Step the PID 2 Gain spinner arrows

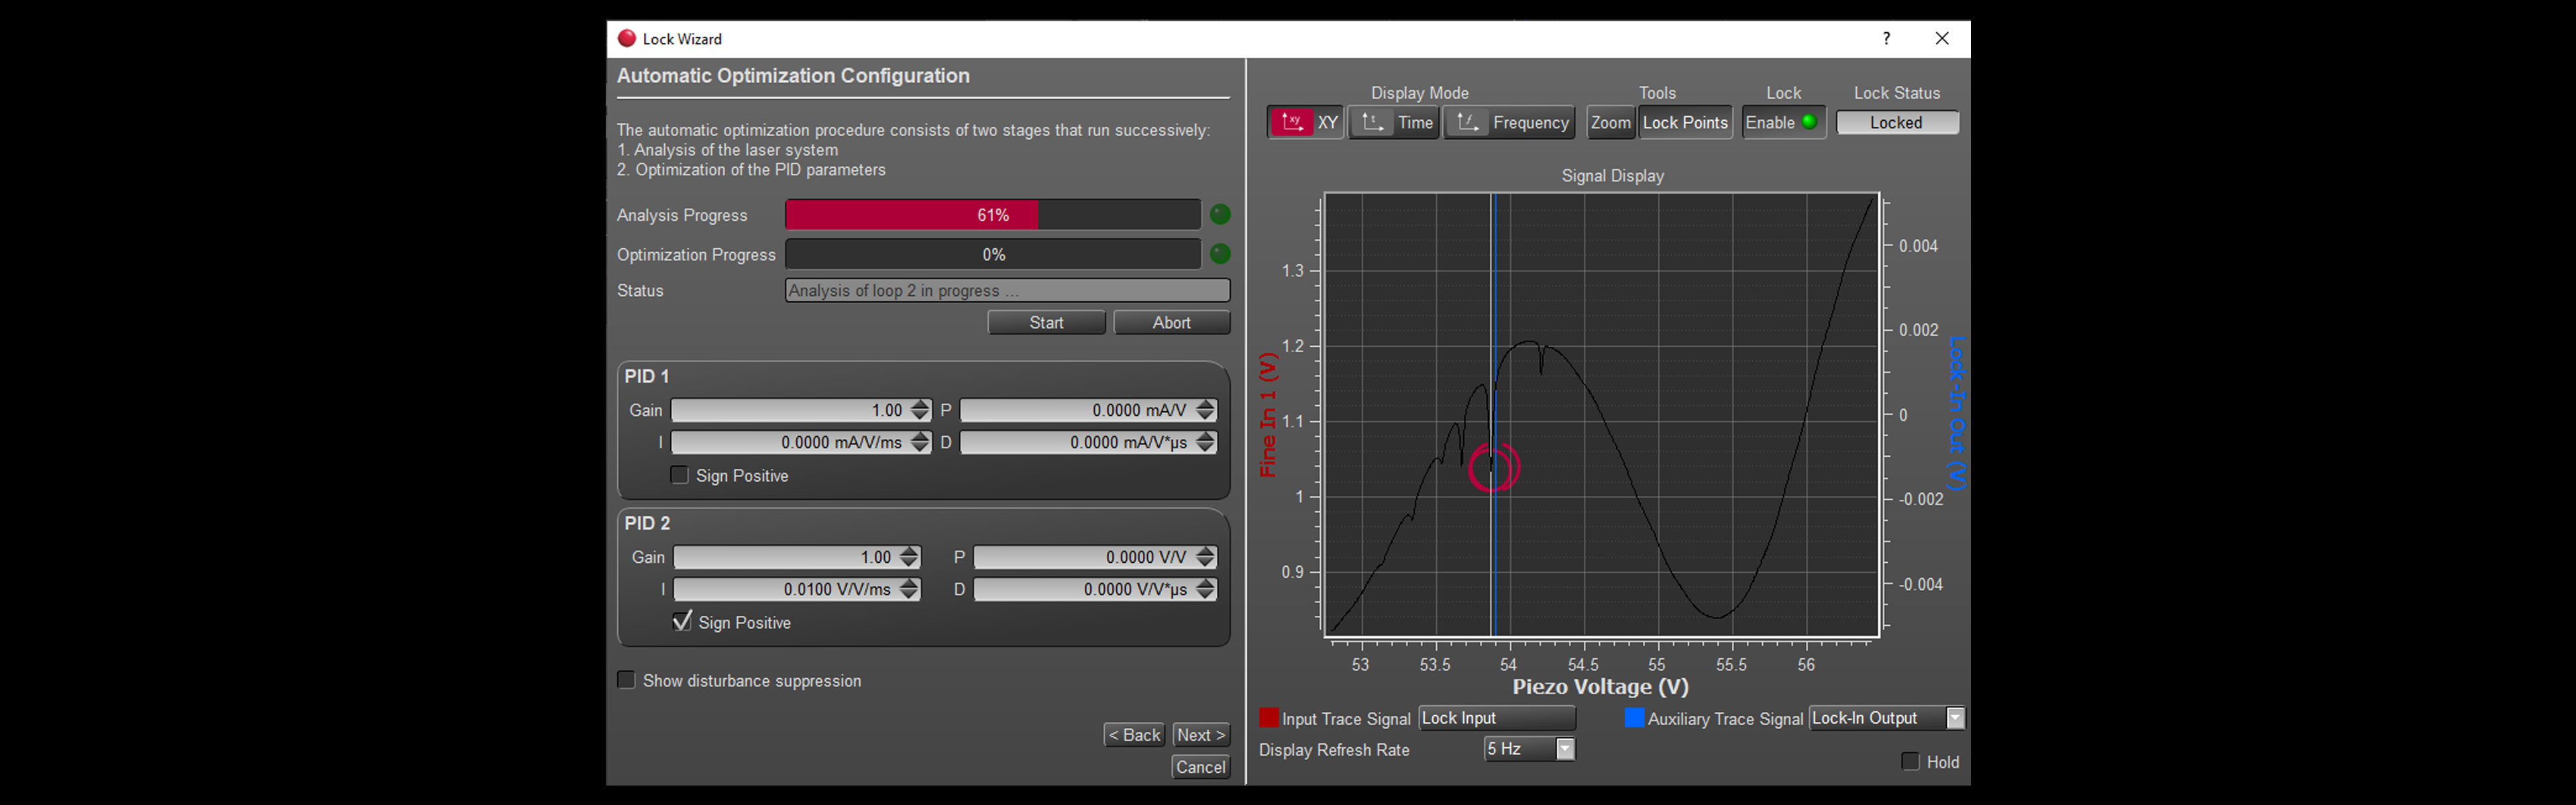pos(908,557)
